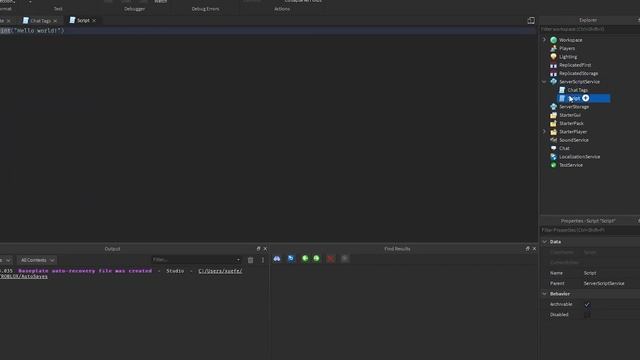This screenshot has height=360, width=640.
Task: Toggle the Archivable checkbox
Action: pyautogui.click(x=587, y=304)
